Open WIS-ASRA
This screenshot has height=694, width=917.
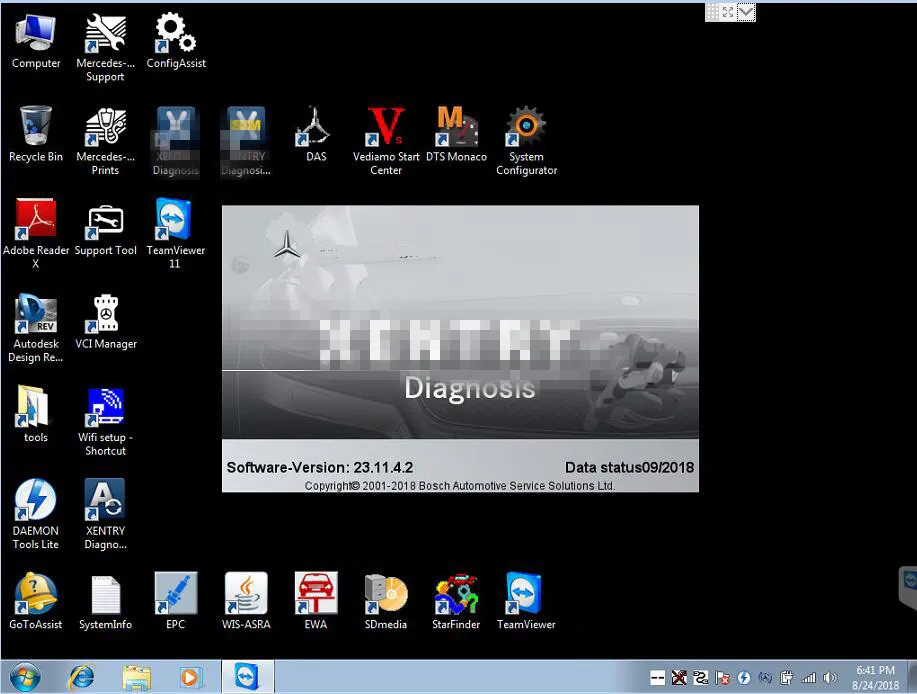[x=246, y=602]
